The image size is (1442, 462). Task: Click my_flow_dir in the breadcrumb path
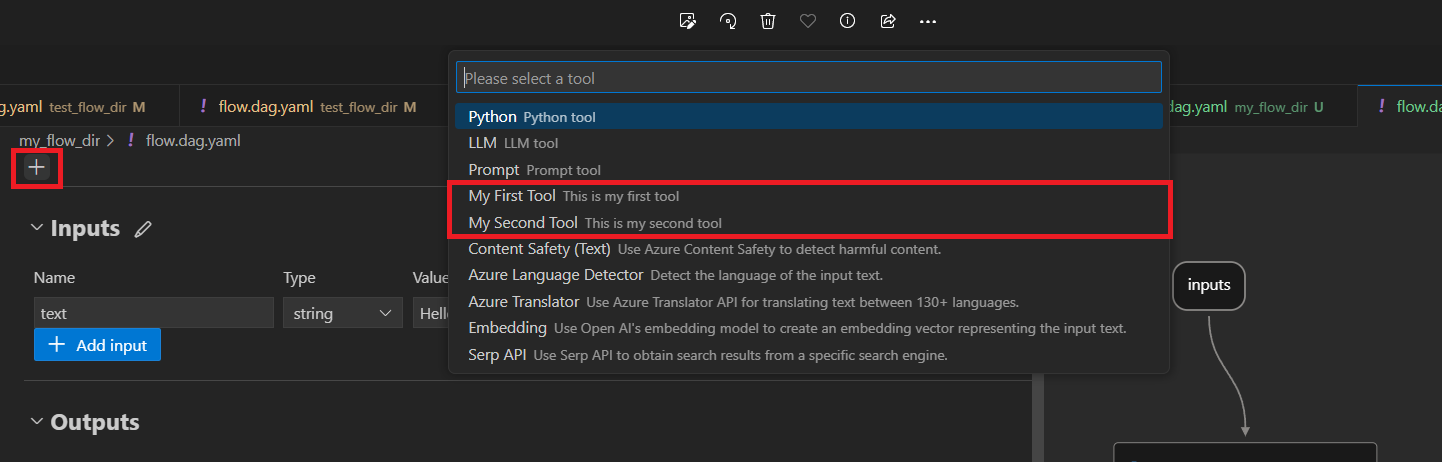point(59,140)
